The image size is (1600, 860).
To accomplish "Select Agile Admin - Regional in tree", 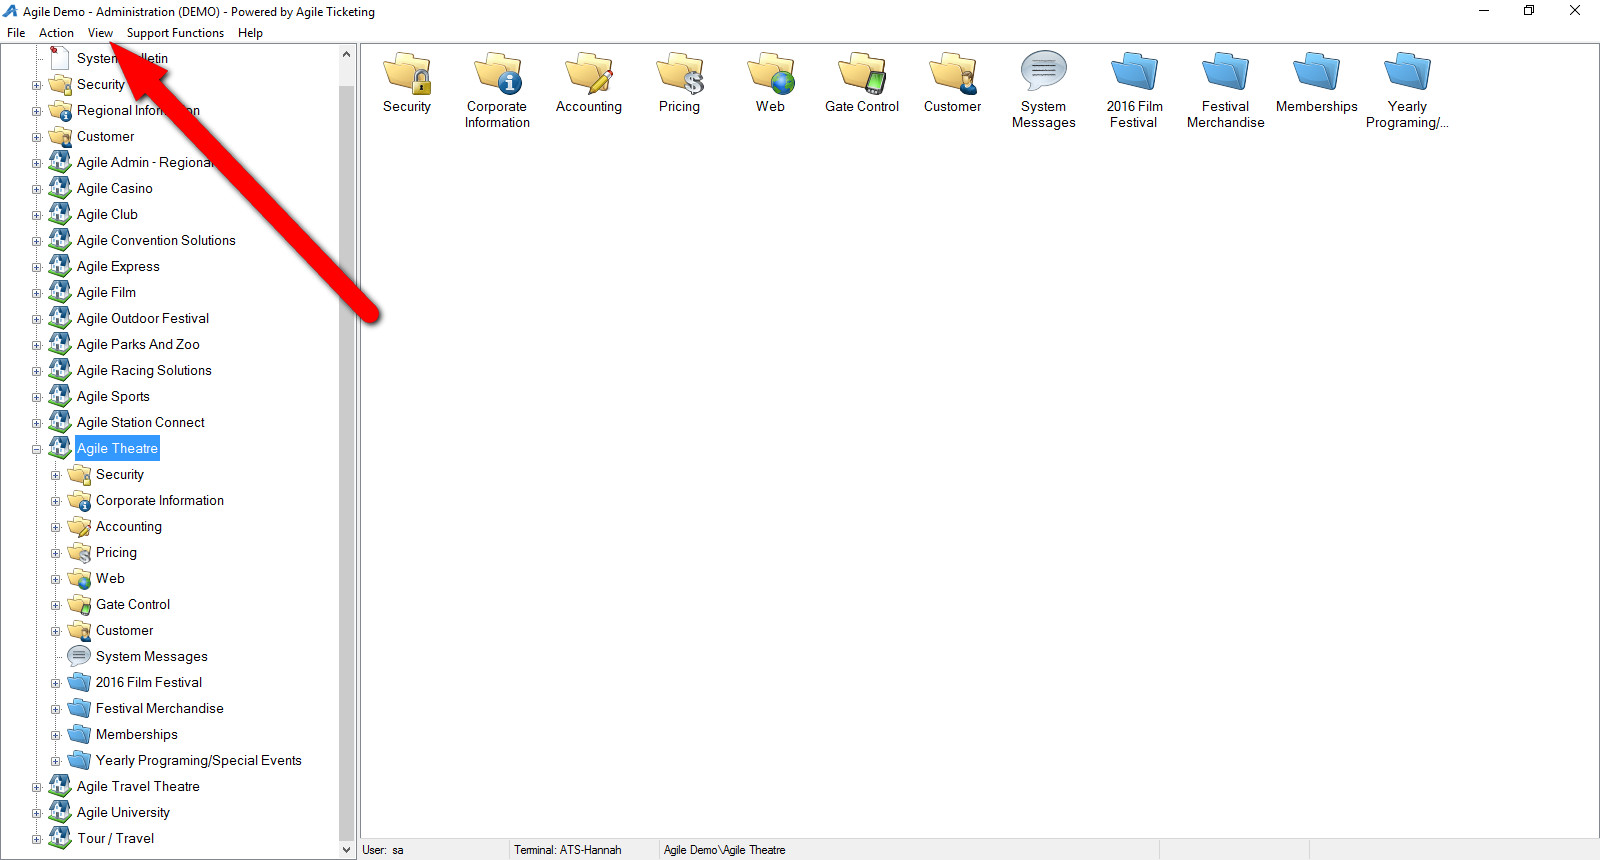I will coord(145,162).
